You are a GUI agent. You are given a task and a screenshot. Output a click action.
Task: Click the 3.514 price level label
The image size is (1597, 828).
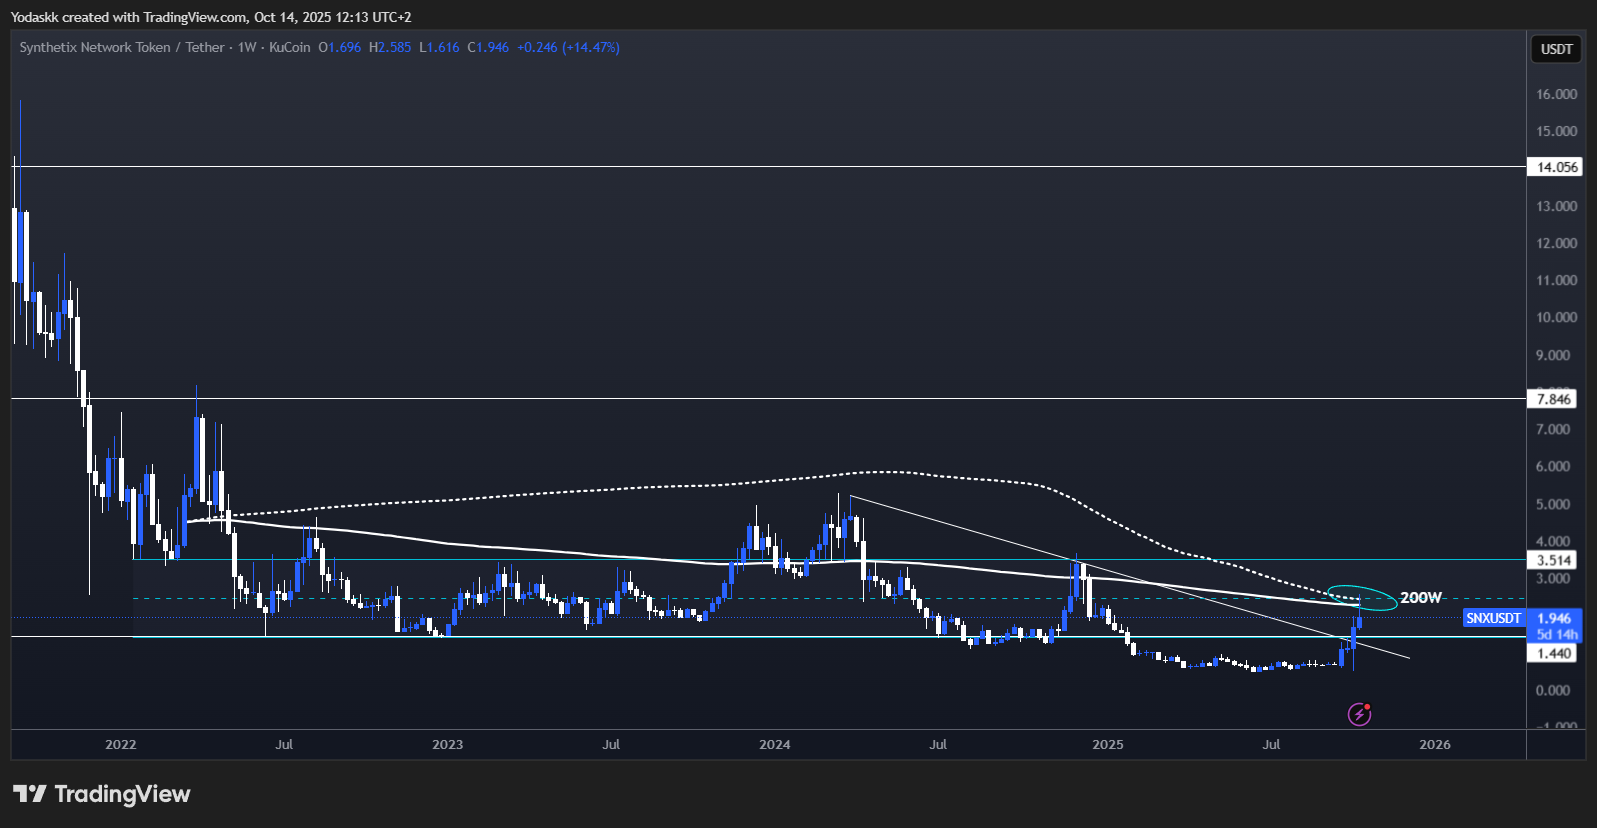tap(1554, 560)
